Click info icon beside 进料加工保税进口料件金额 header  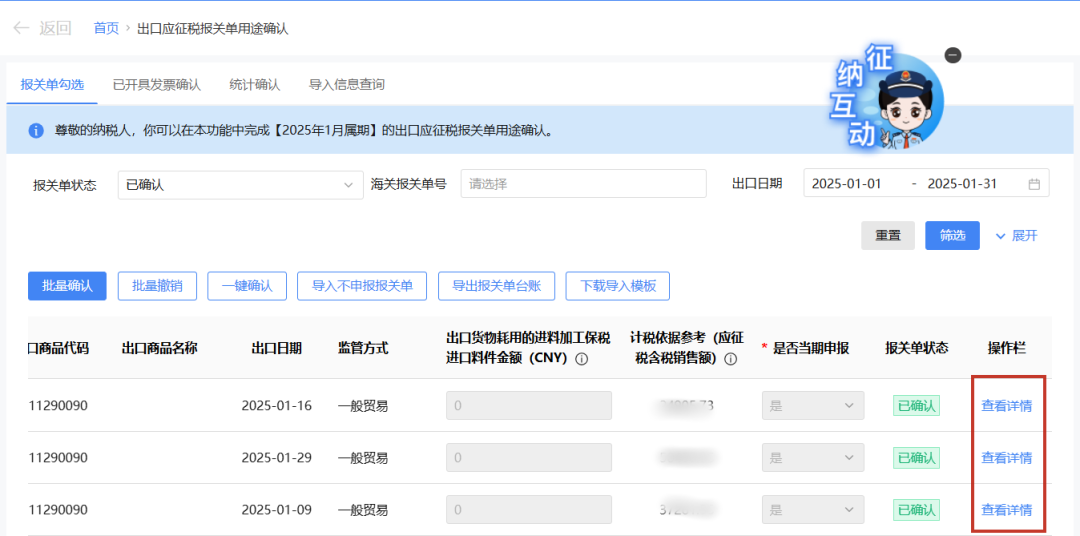coord(581,359)
